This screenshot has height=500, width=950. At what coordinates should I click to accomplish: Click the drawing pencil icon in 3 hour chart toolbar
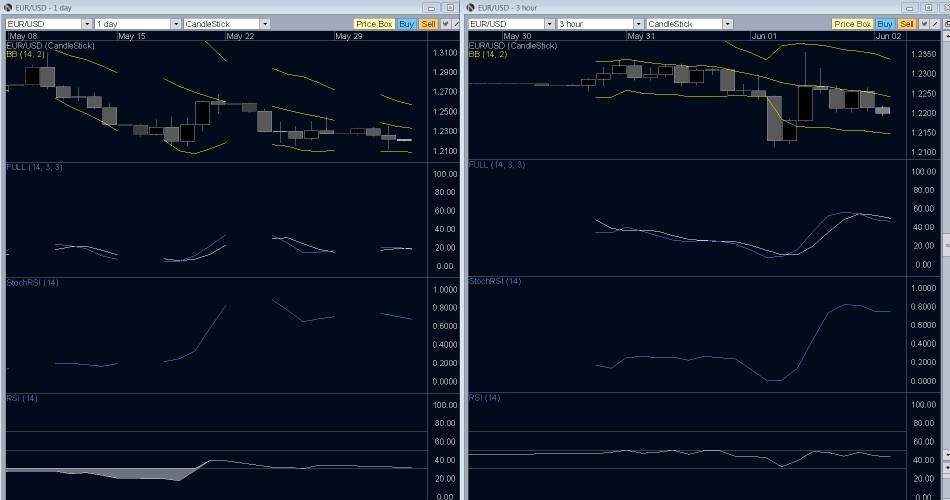click(x=935, y=24)
